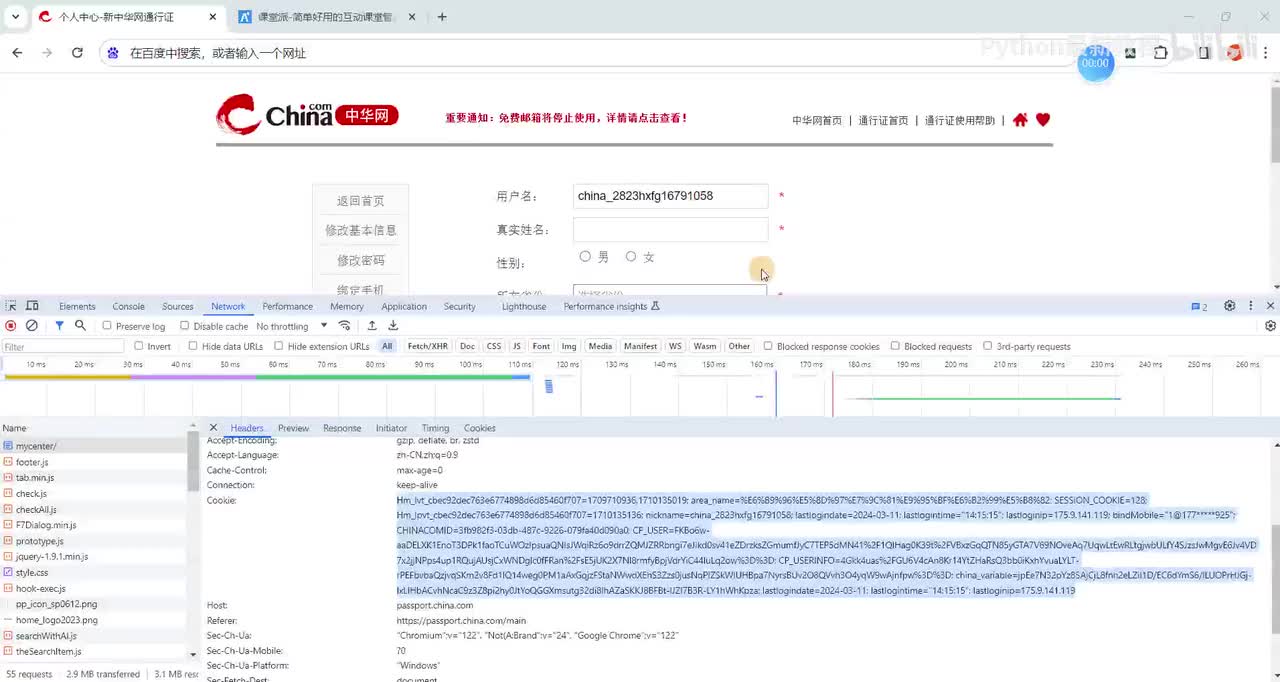Click 返回首页 in the sidebar
Viewport: 1280px width, 682px height.
coord(360,201)
